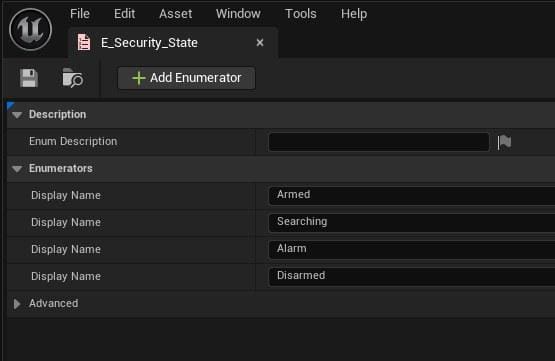Click the E_Security_State document tab icon
Screen dimensions: 555x361
pyautogui.click(x=84, y=42)
